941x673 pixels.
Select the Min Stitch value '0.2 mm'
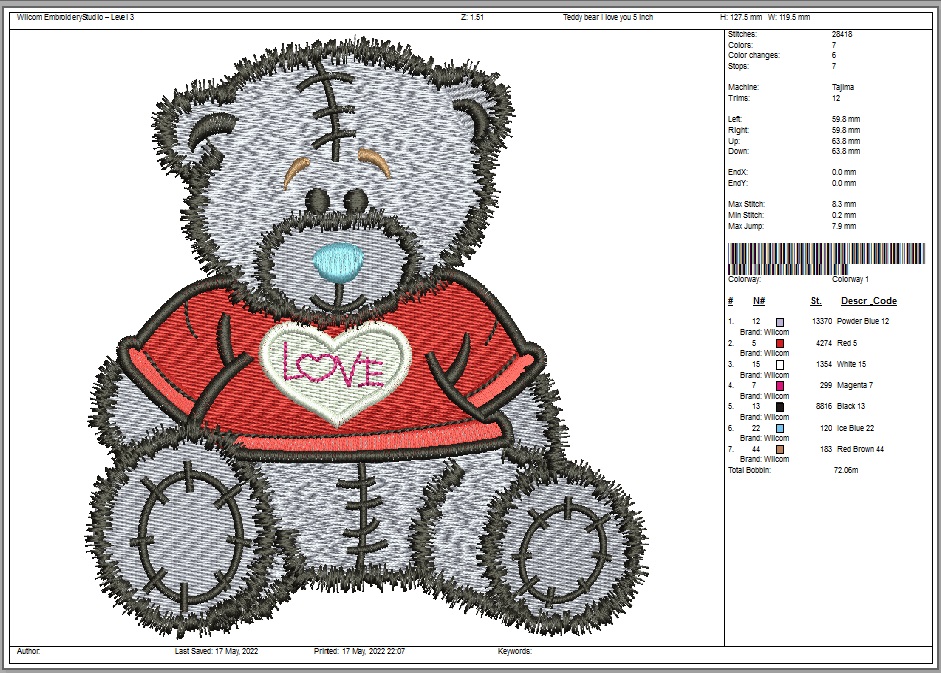[844, 215]
